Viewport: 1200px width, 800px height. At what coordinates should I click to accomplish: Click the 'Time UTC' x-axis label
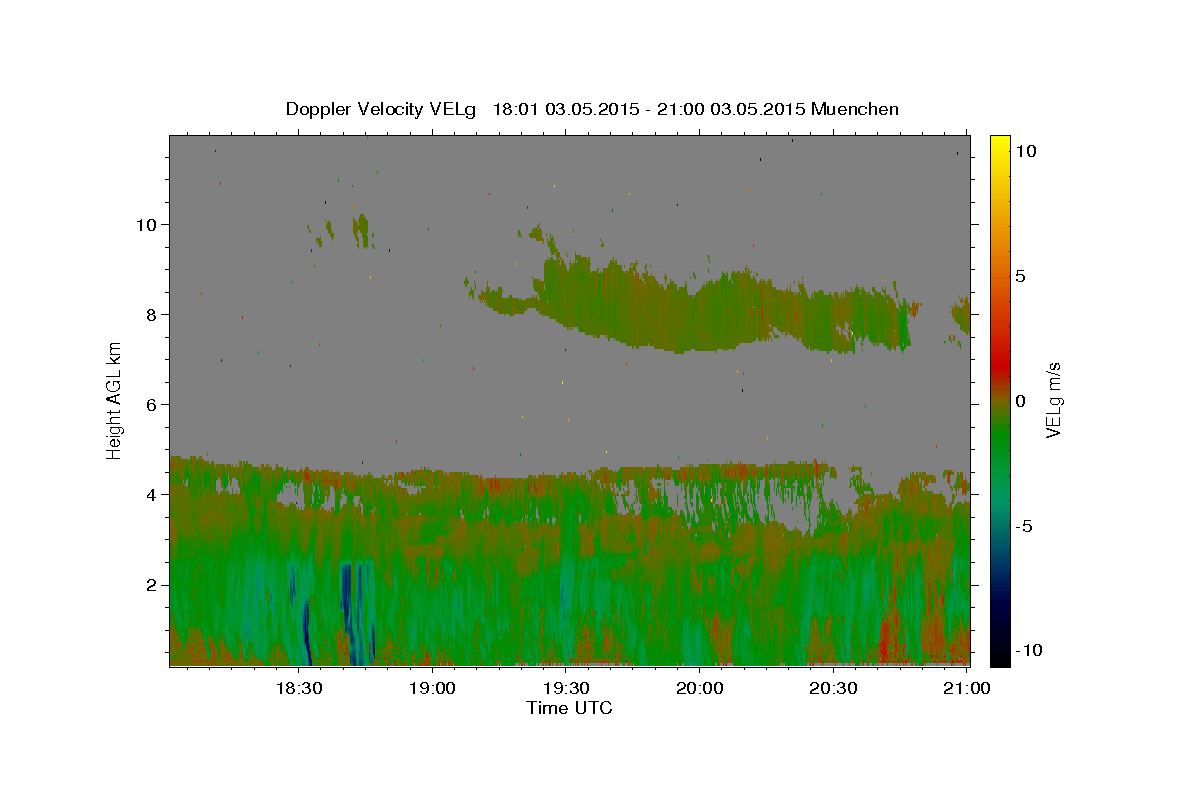[x=569, y=708]
